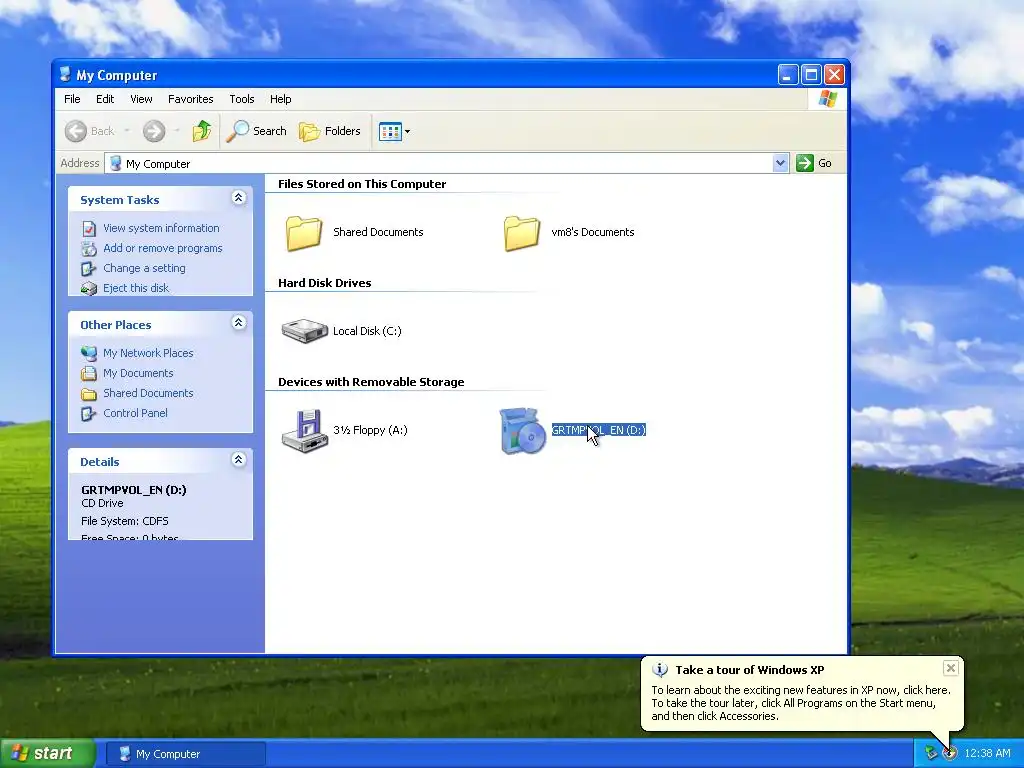Open Control Panel link
This screenshot has height=768, width=1024.
click(135, 413)
